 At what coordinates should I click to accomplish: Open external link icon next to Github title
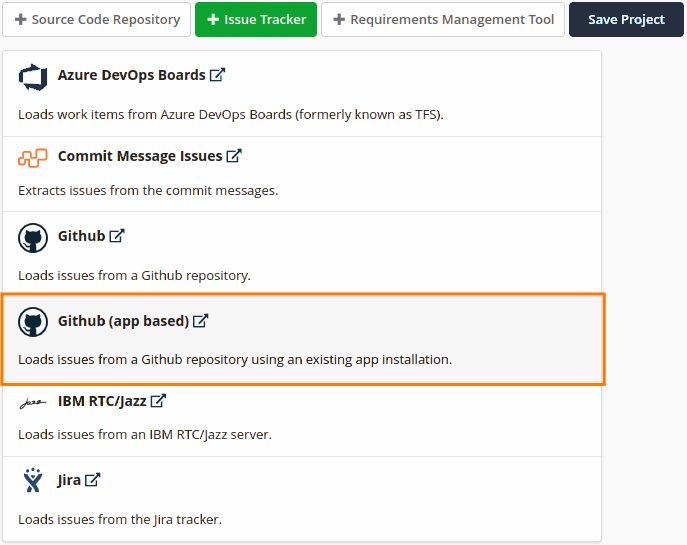[117, 236]
